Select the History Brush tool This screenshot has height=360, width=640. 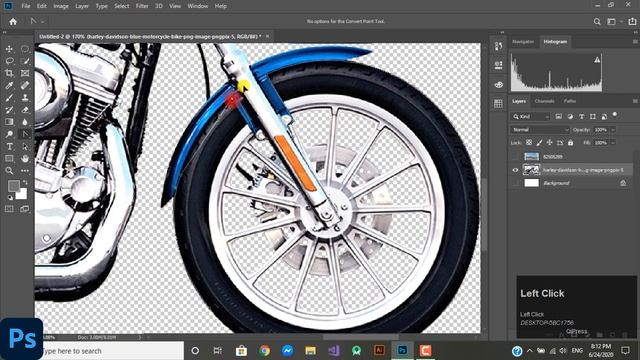pyautogui.click(x=9, y=110)
